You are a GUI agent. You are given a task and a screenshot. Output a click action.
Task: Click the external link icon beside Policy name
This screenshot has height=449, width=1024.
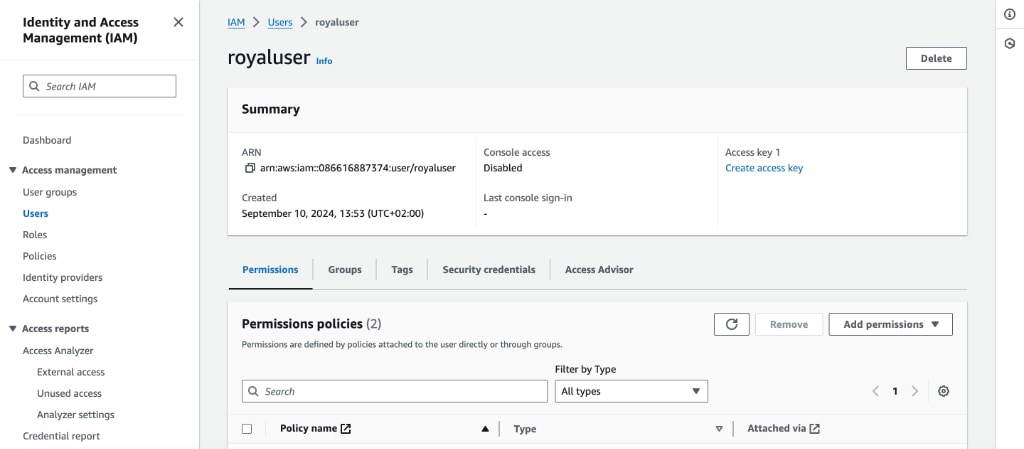point(346,429)
